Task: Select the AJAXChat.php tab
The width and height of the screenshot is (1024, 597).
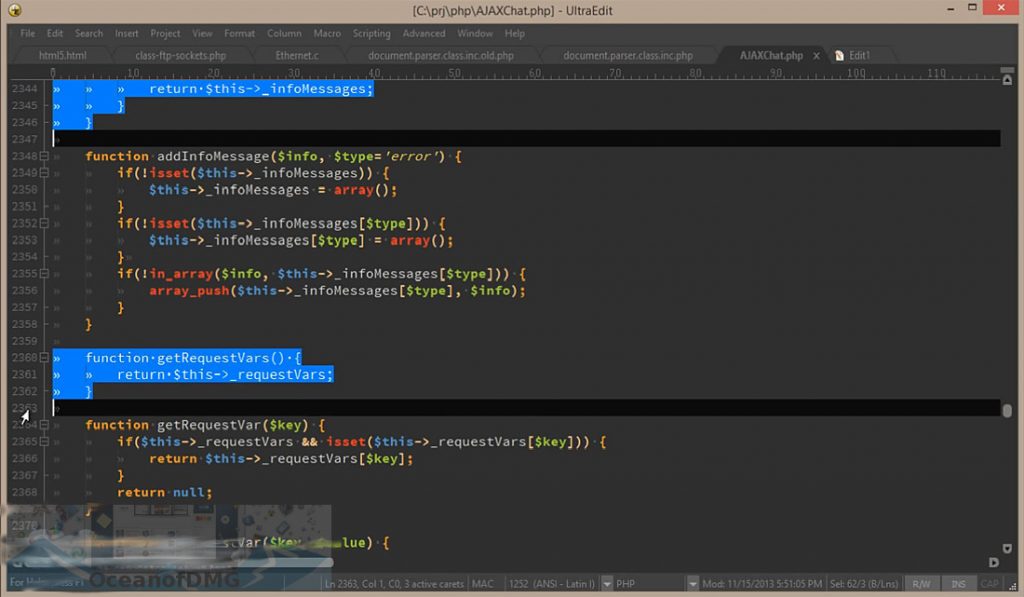Action: [771, 56]
